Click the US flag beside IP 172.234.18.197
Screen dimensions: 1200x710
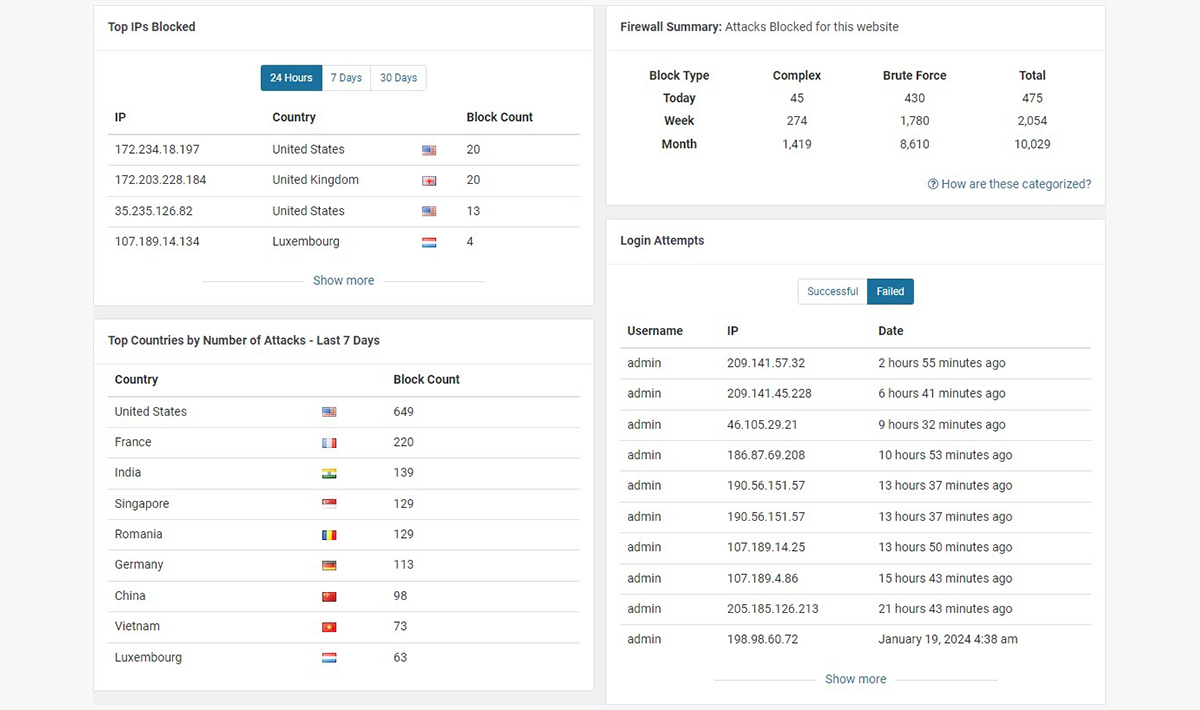429,150
